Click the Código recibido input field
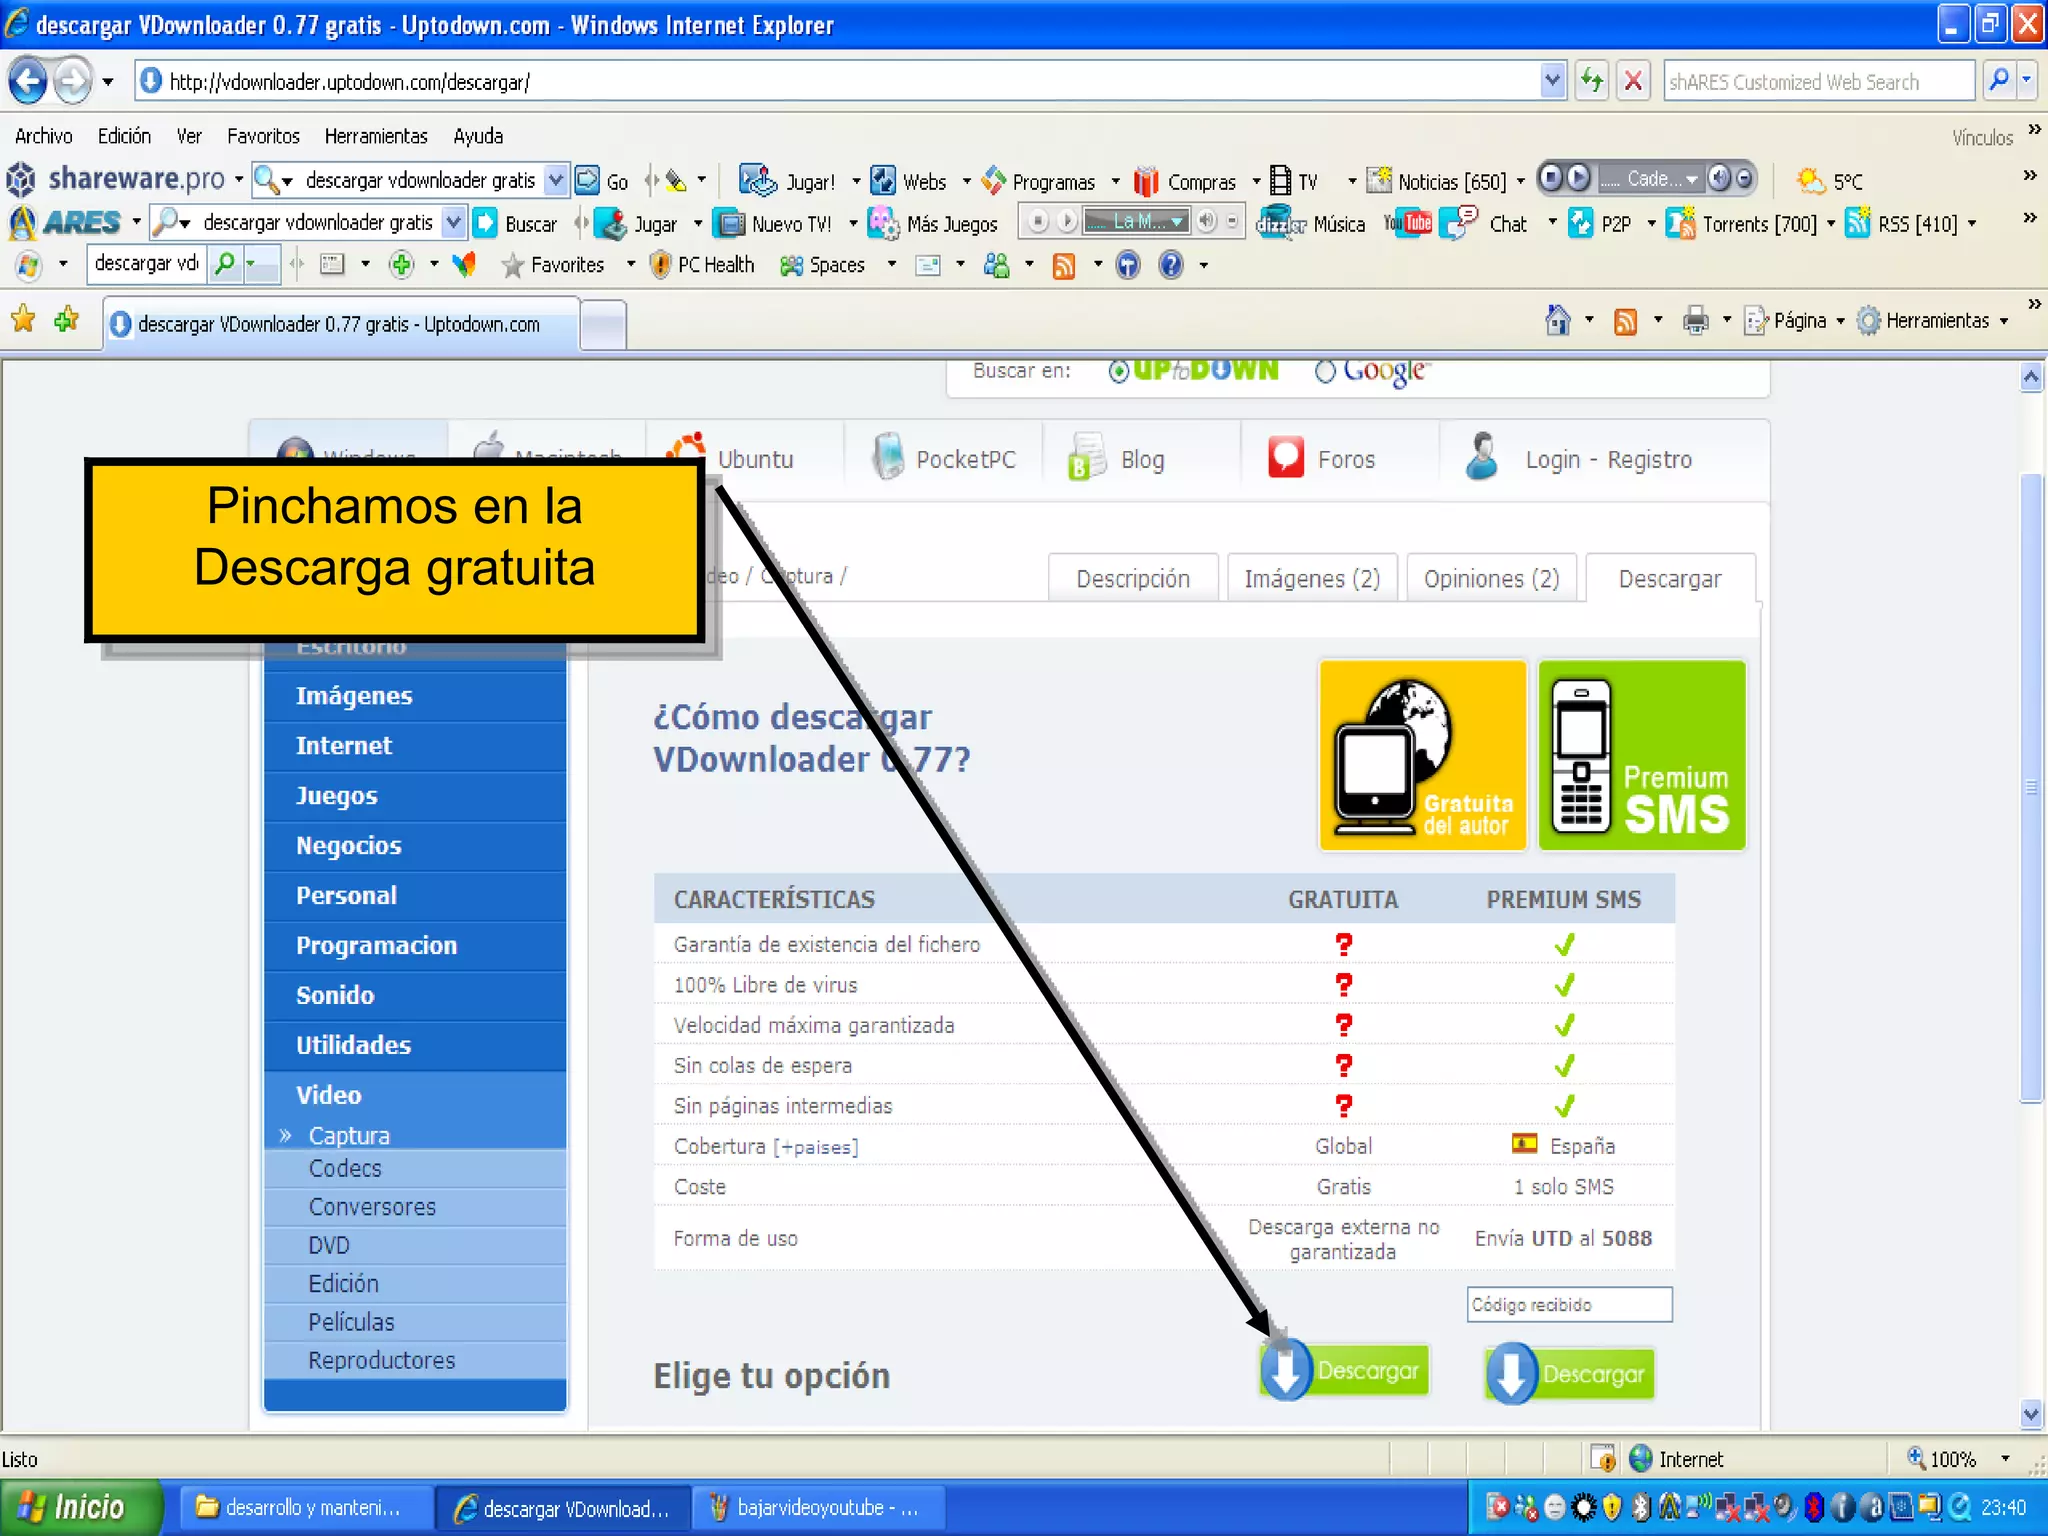 1569,1304
